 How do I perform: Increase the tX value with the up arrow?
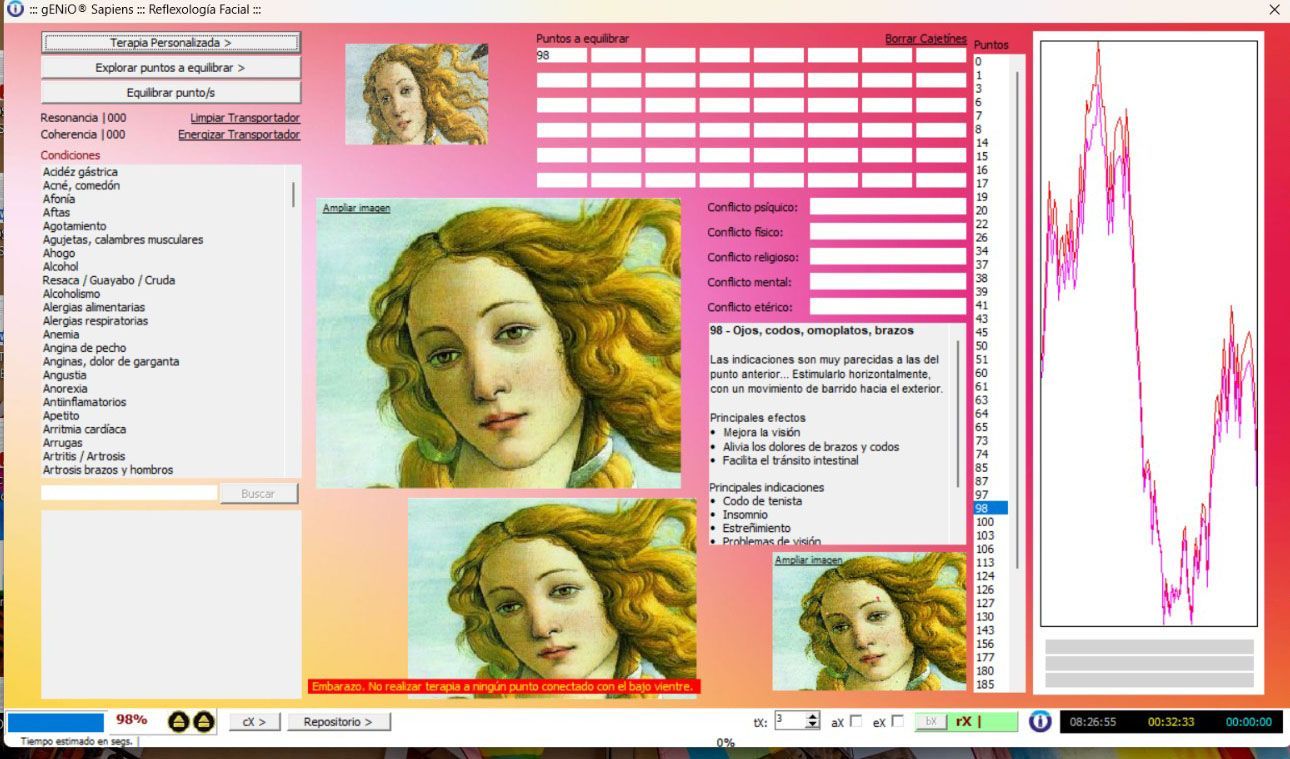coord(812,716)
